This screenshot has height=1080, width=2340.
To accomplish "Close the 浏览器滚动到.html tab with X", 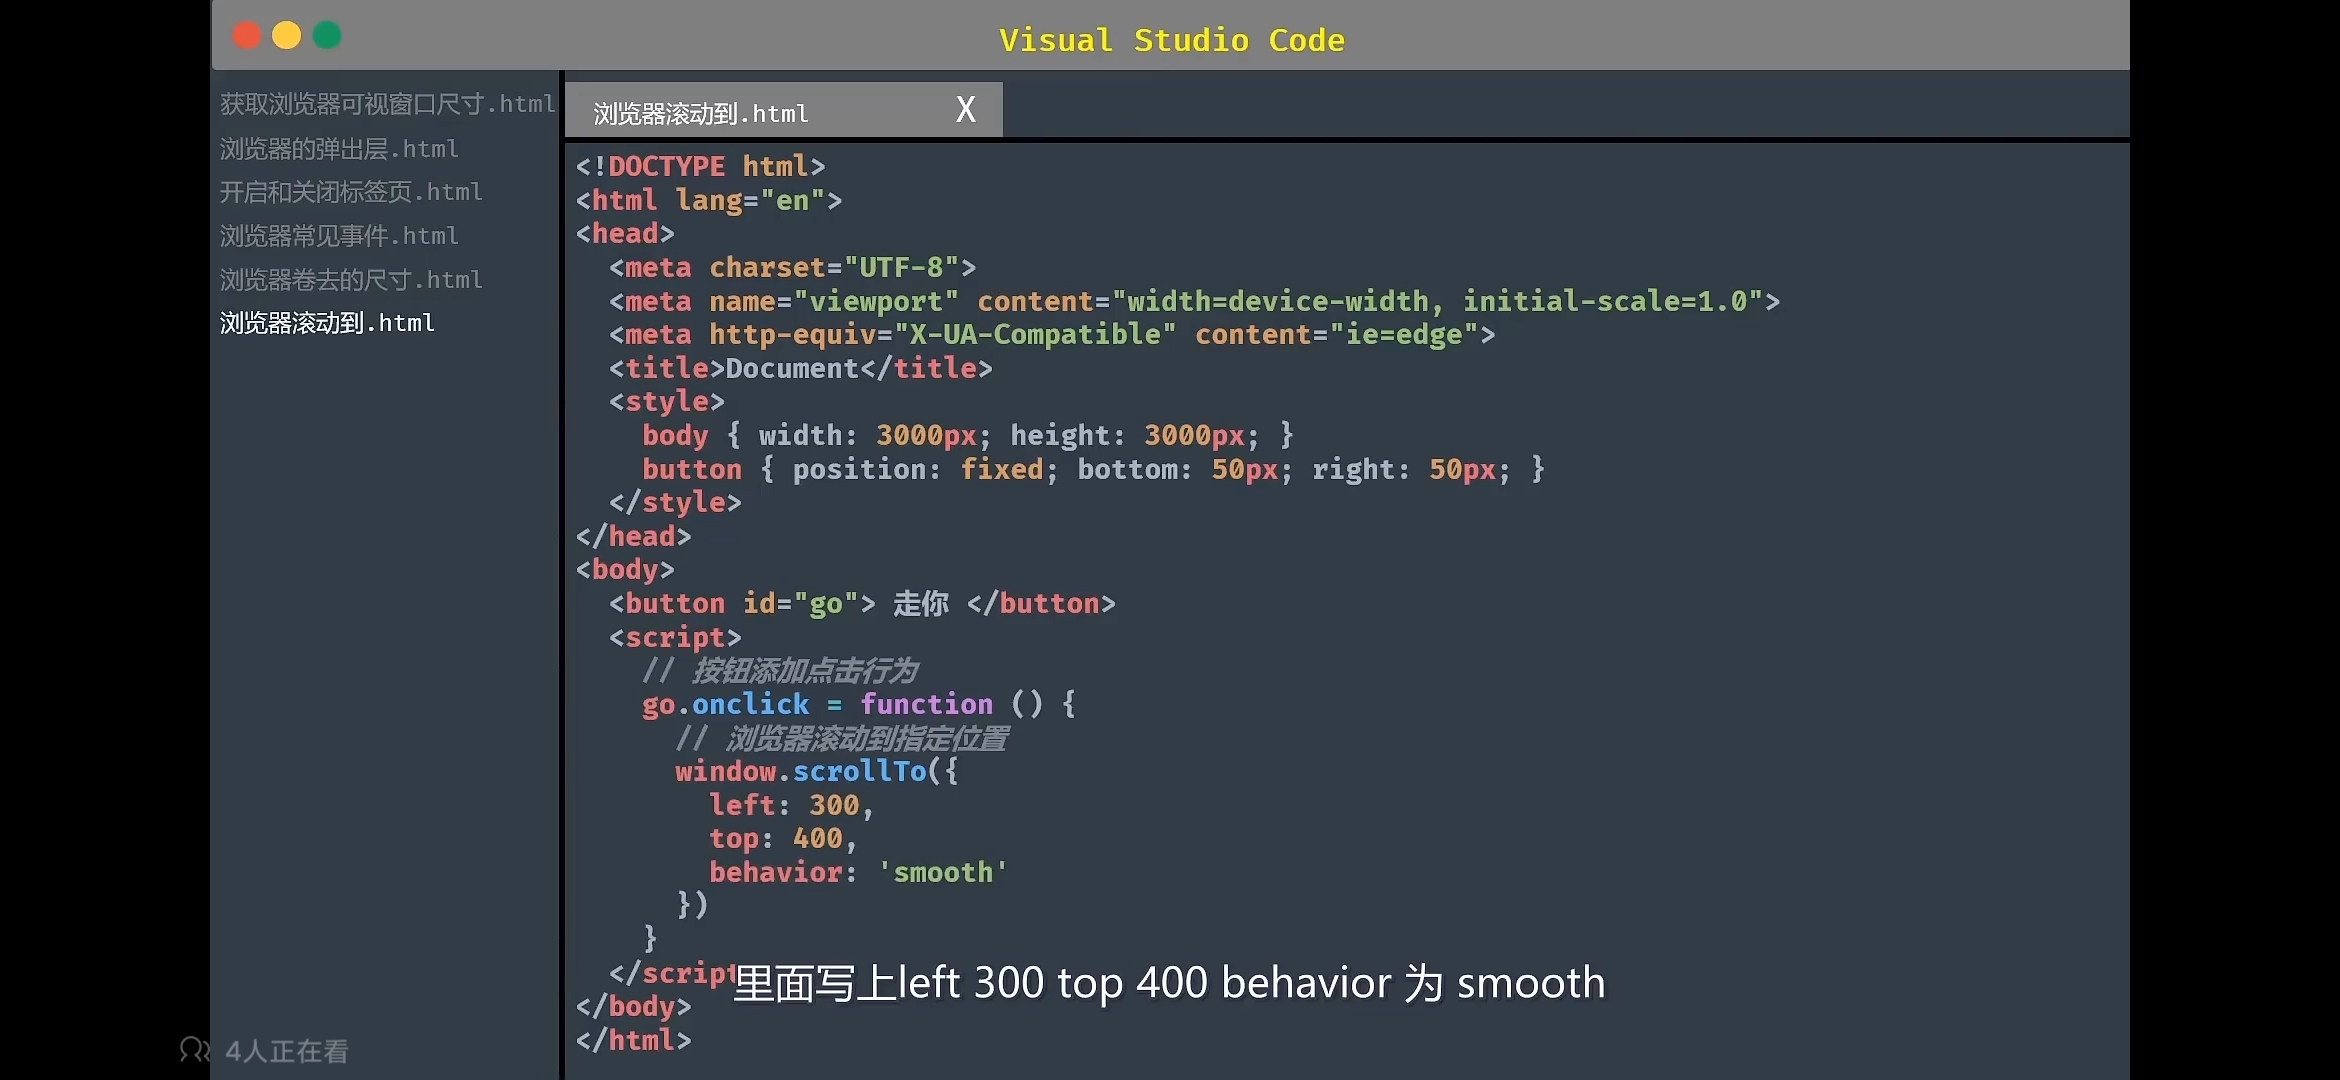I will point(965,109).
